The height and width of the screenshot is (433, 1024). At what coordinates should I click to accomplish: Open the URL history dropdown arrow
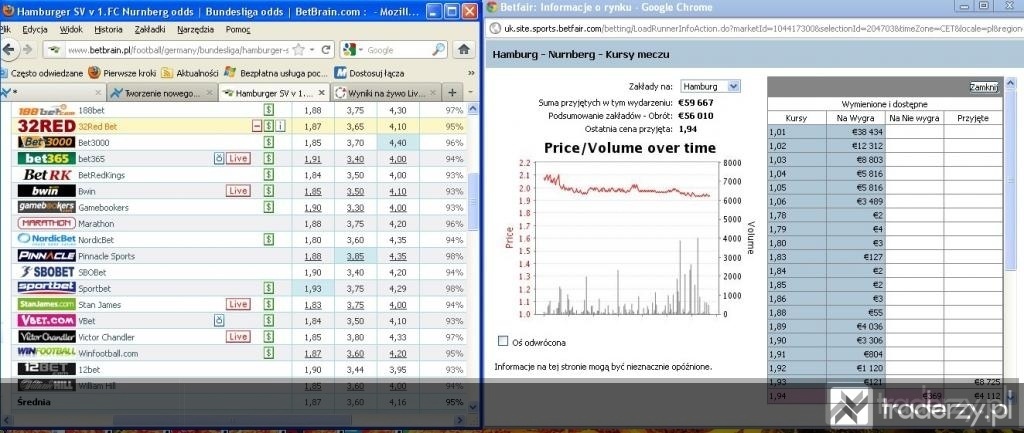[x=312, y=50]
